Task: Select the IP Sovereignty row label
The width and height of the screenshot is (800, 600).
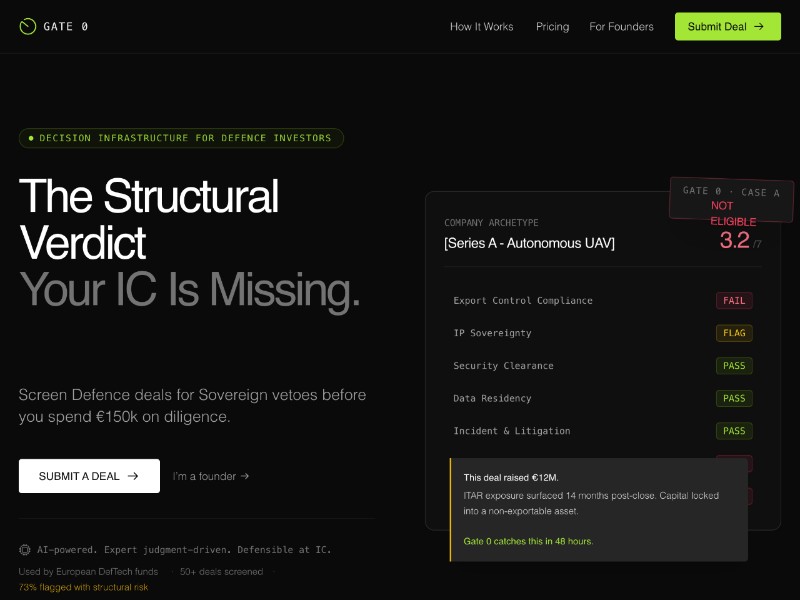Action: click(492, 333)
